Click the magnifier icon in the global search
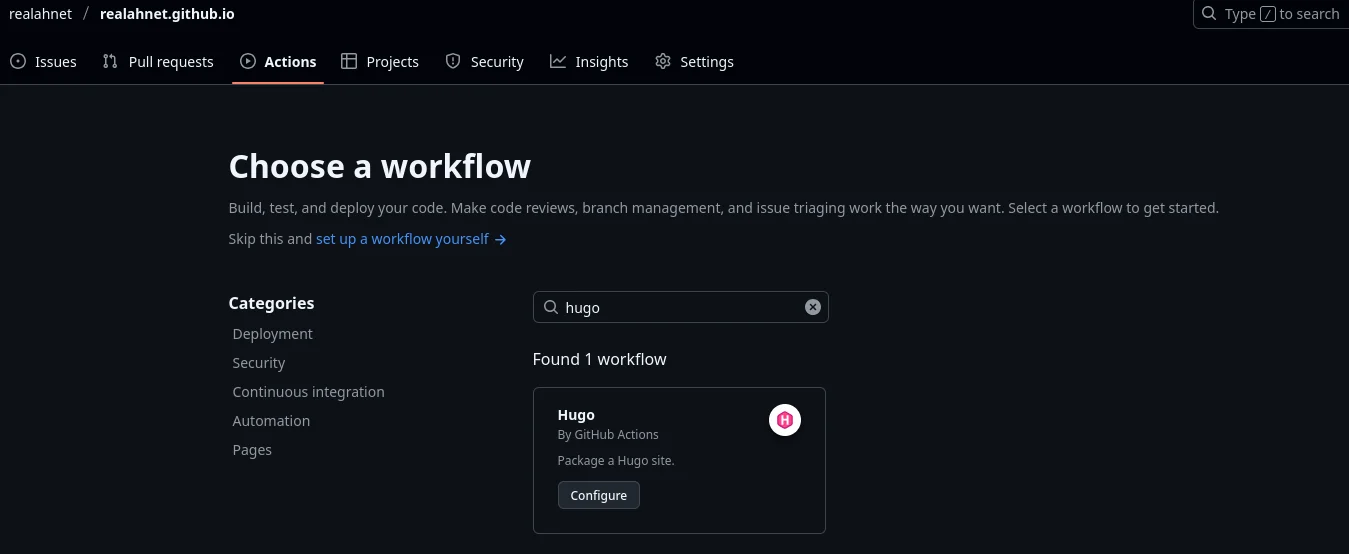The image size is (1349, 554). tap(1210, 14)
